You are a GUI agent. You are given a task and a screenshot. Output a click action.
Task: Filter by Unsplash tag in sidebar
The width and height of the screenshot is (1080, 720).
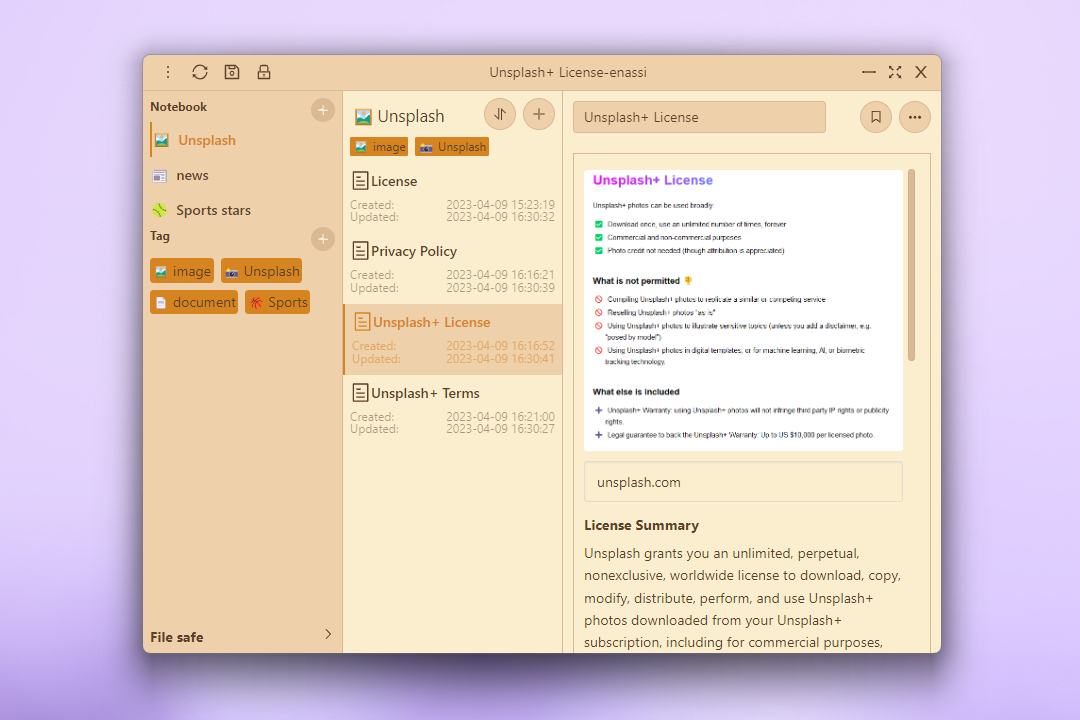[x=262, y=271]
